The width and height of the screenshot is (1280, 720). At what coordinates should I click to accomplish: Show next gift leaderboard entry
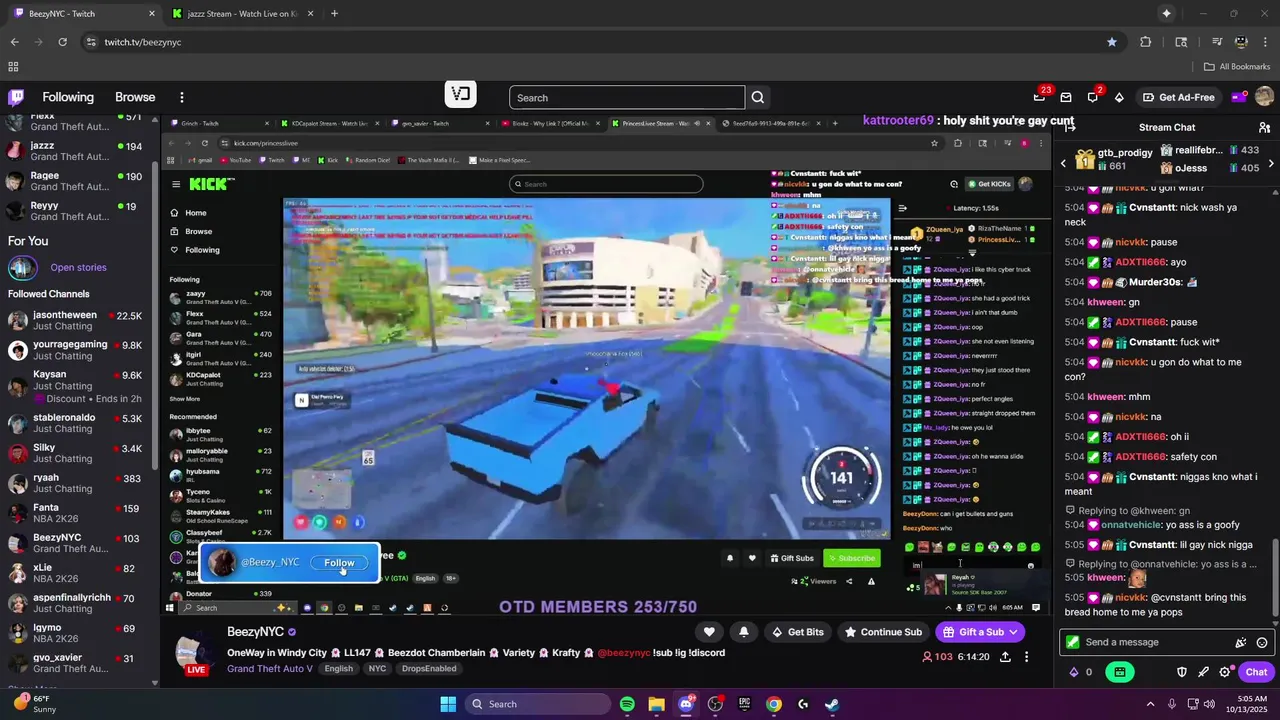click(x=1271, y=163)
